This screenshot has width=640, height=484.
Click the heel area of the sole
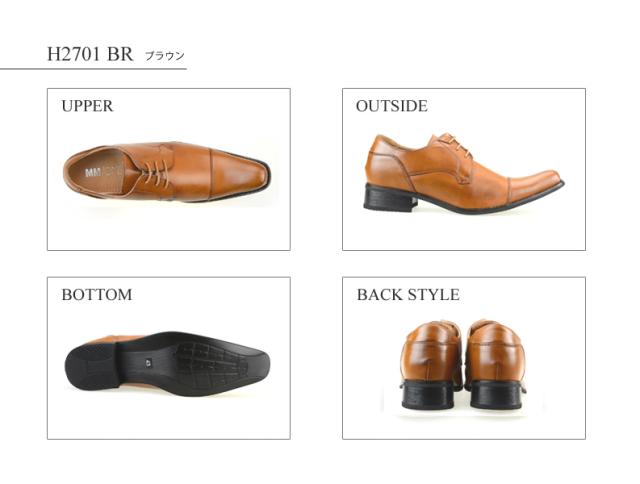click(91, 366)
